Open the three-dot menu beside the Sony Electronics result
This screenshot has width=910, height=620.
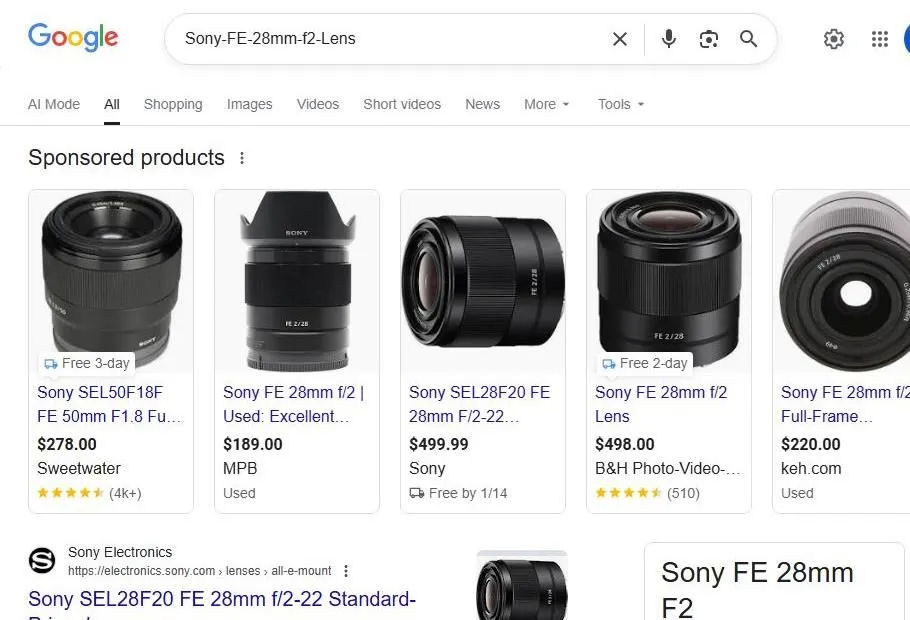(x=345, y=570)
